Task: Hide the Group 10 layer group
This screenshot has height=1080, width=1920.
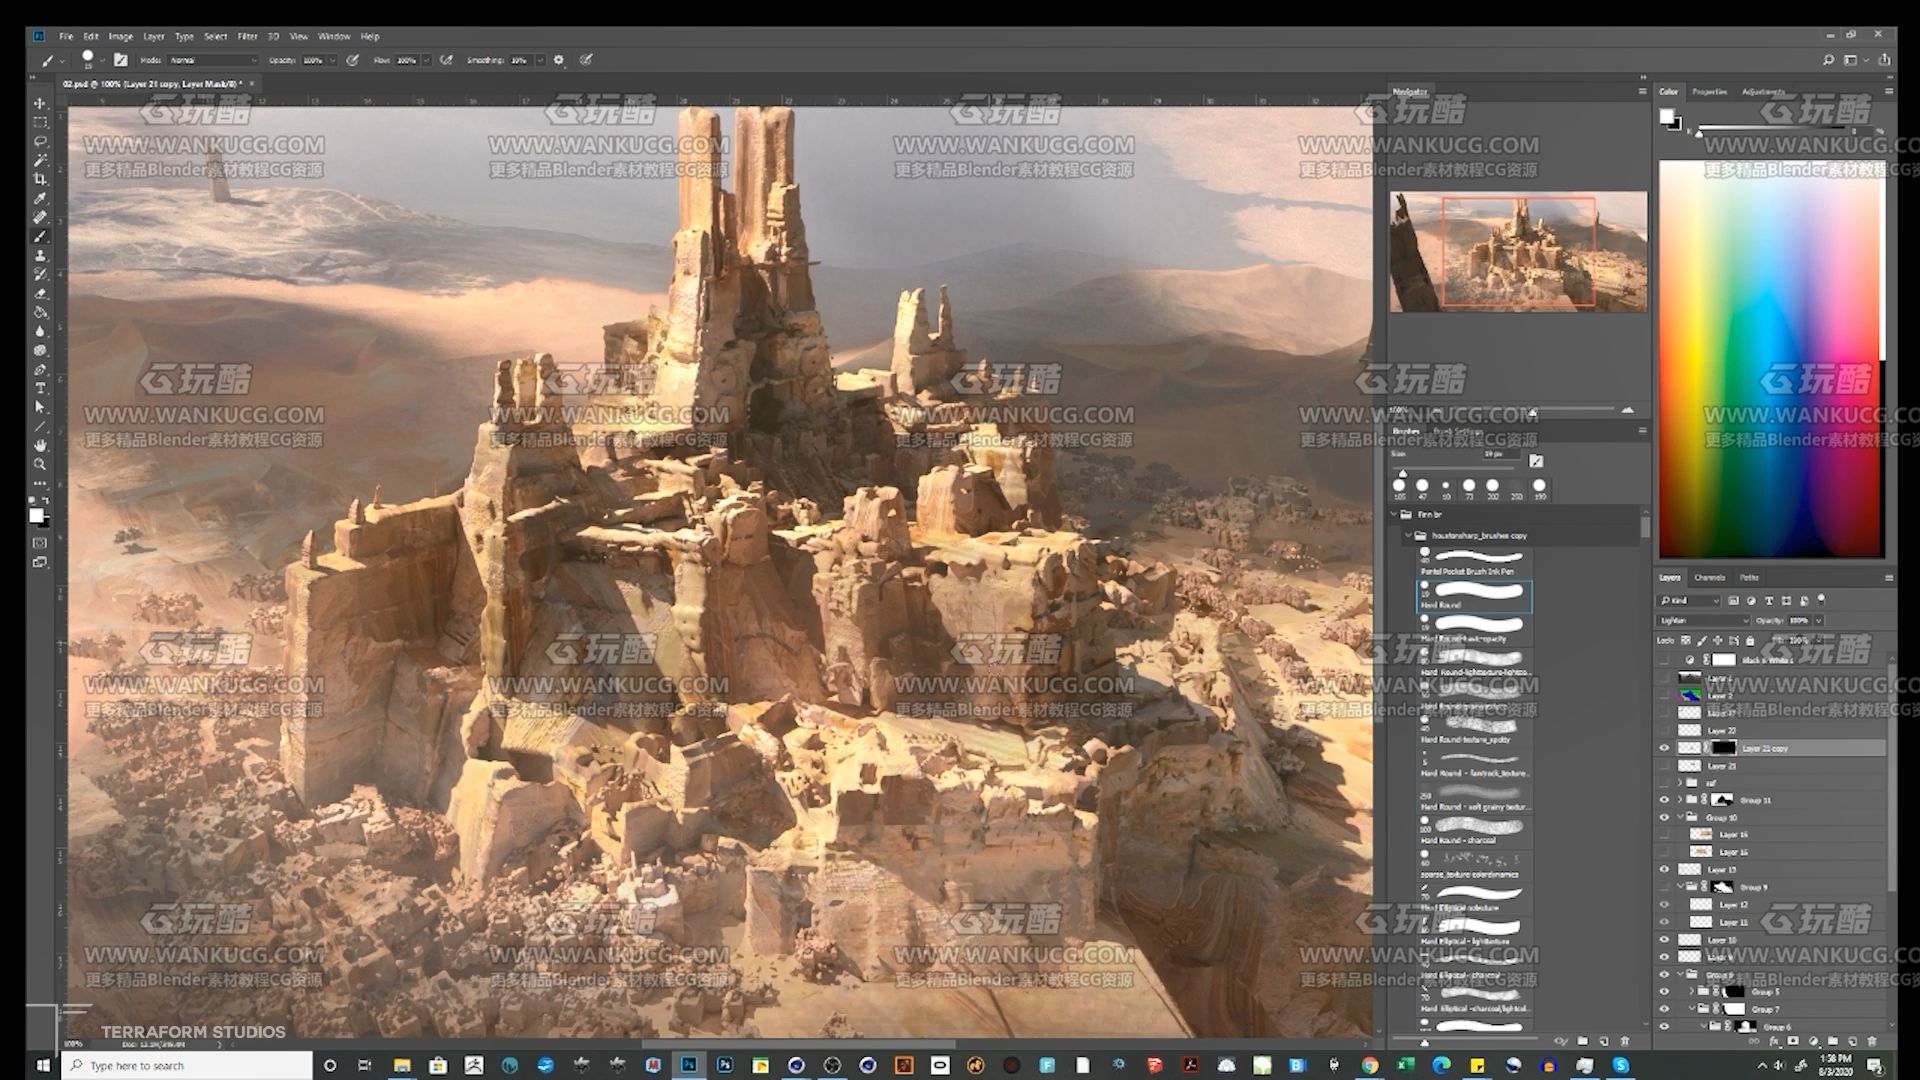Action: click(1665, 817)
